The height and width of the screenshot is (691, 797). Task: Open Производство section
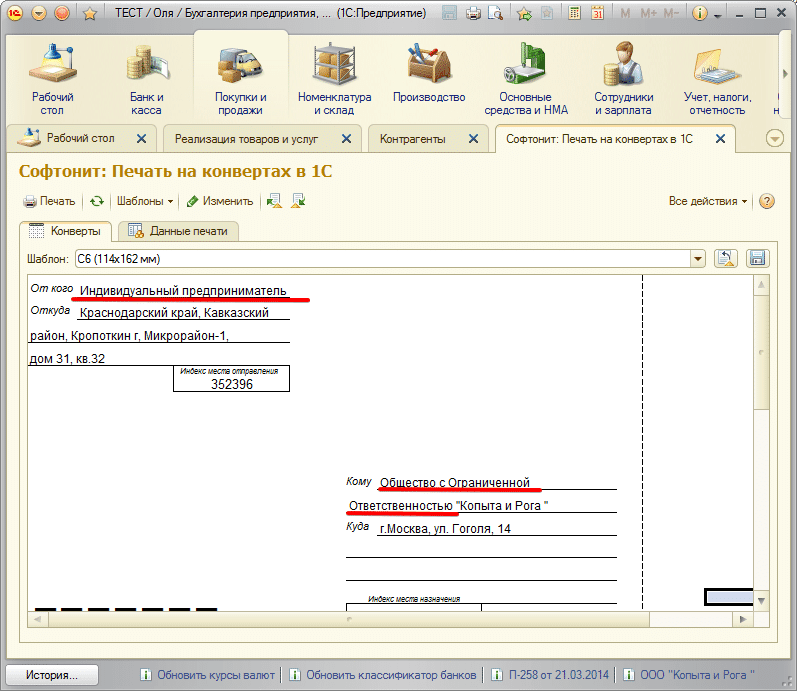(x=428, y=74)
